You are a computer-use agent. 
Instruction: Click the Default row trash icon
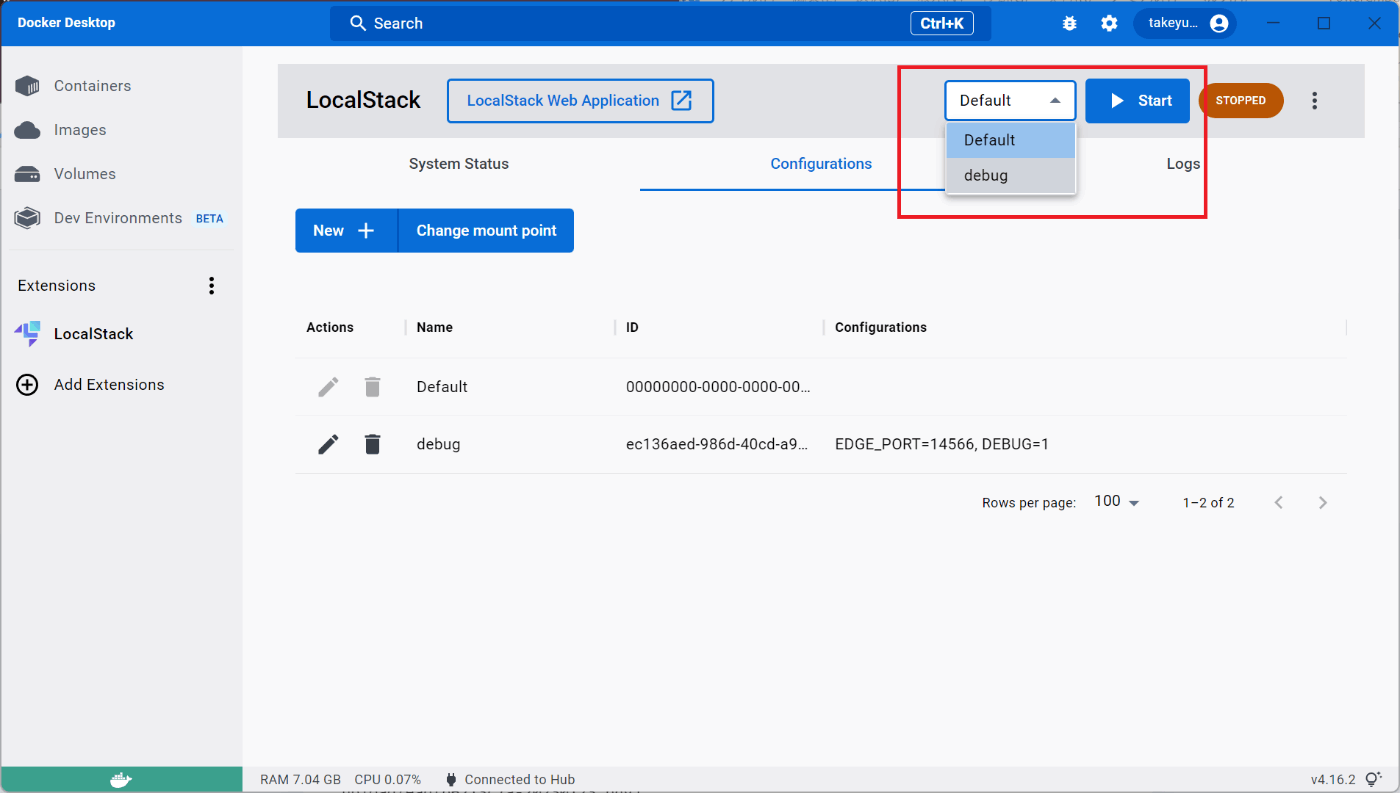(372, 386)
